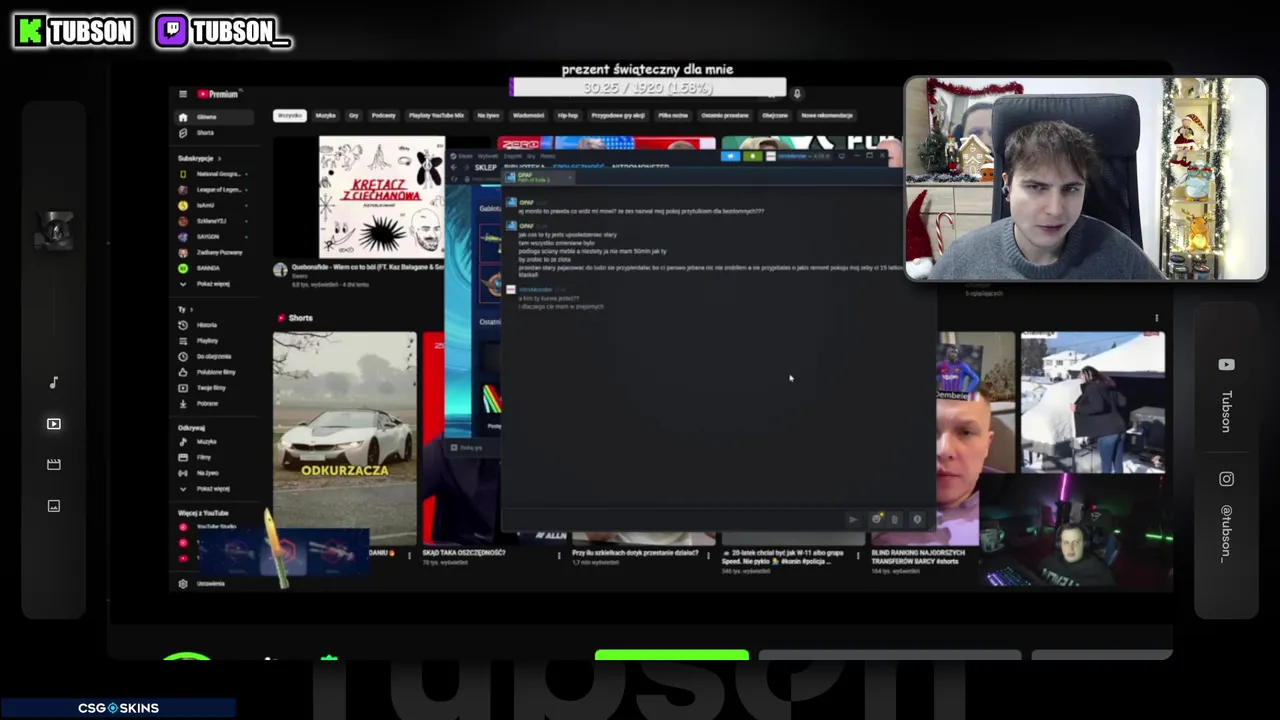Screen dimensions: 1280x720
Task: Click the YouTube voice search microphone
Action: (797, 94)
